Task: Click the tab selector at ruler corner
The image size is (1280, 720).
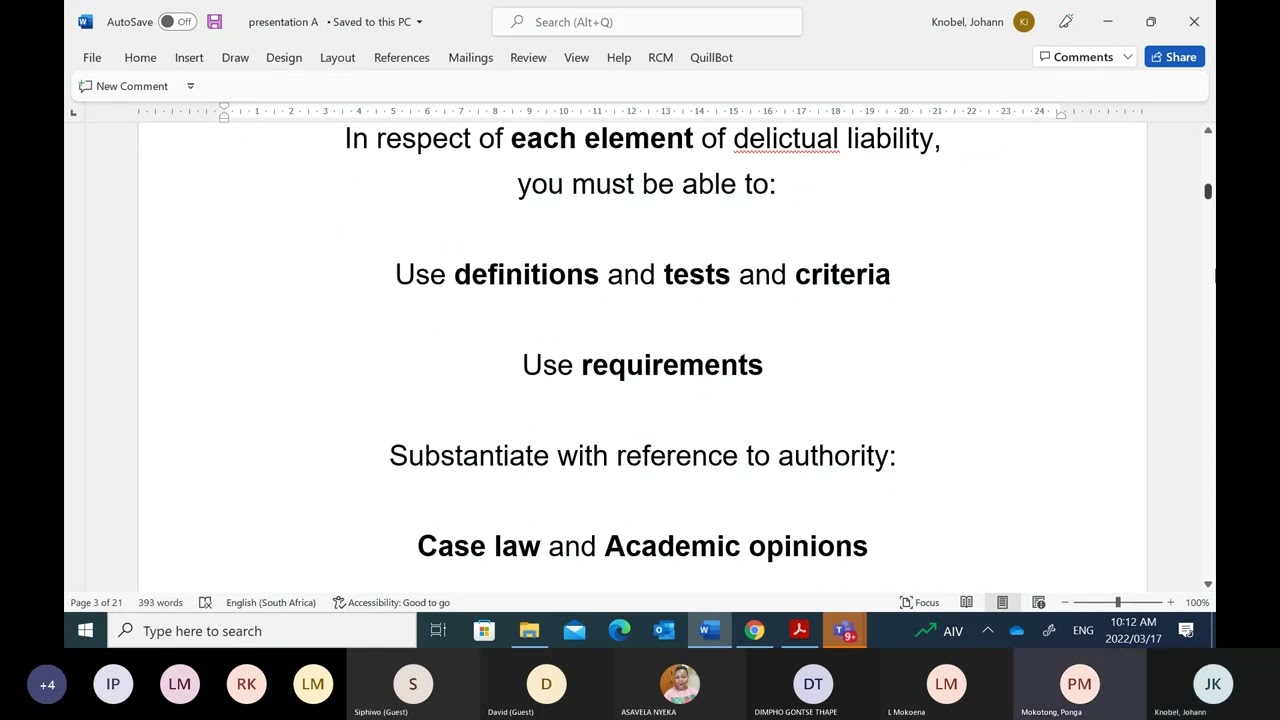Action: click(73, 112)
